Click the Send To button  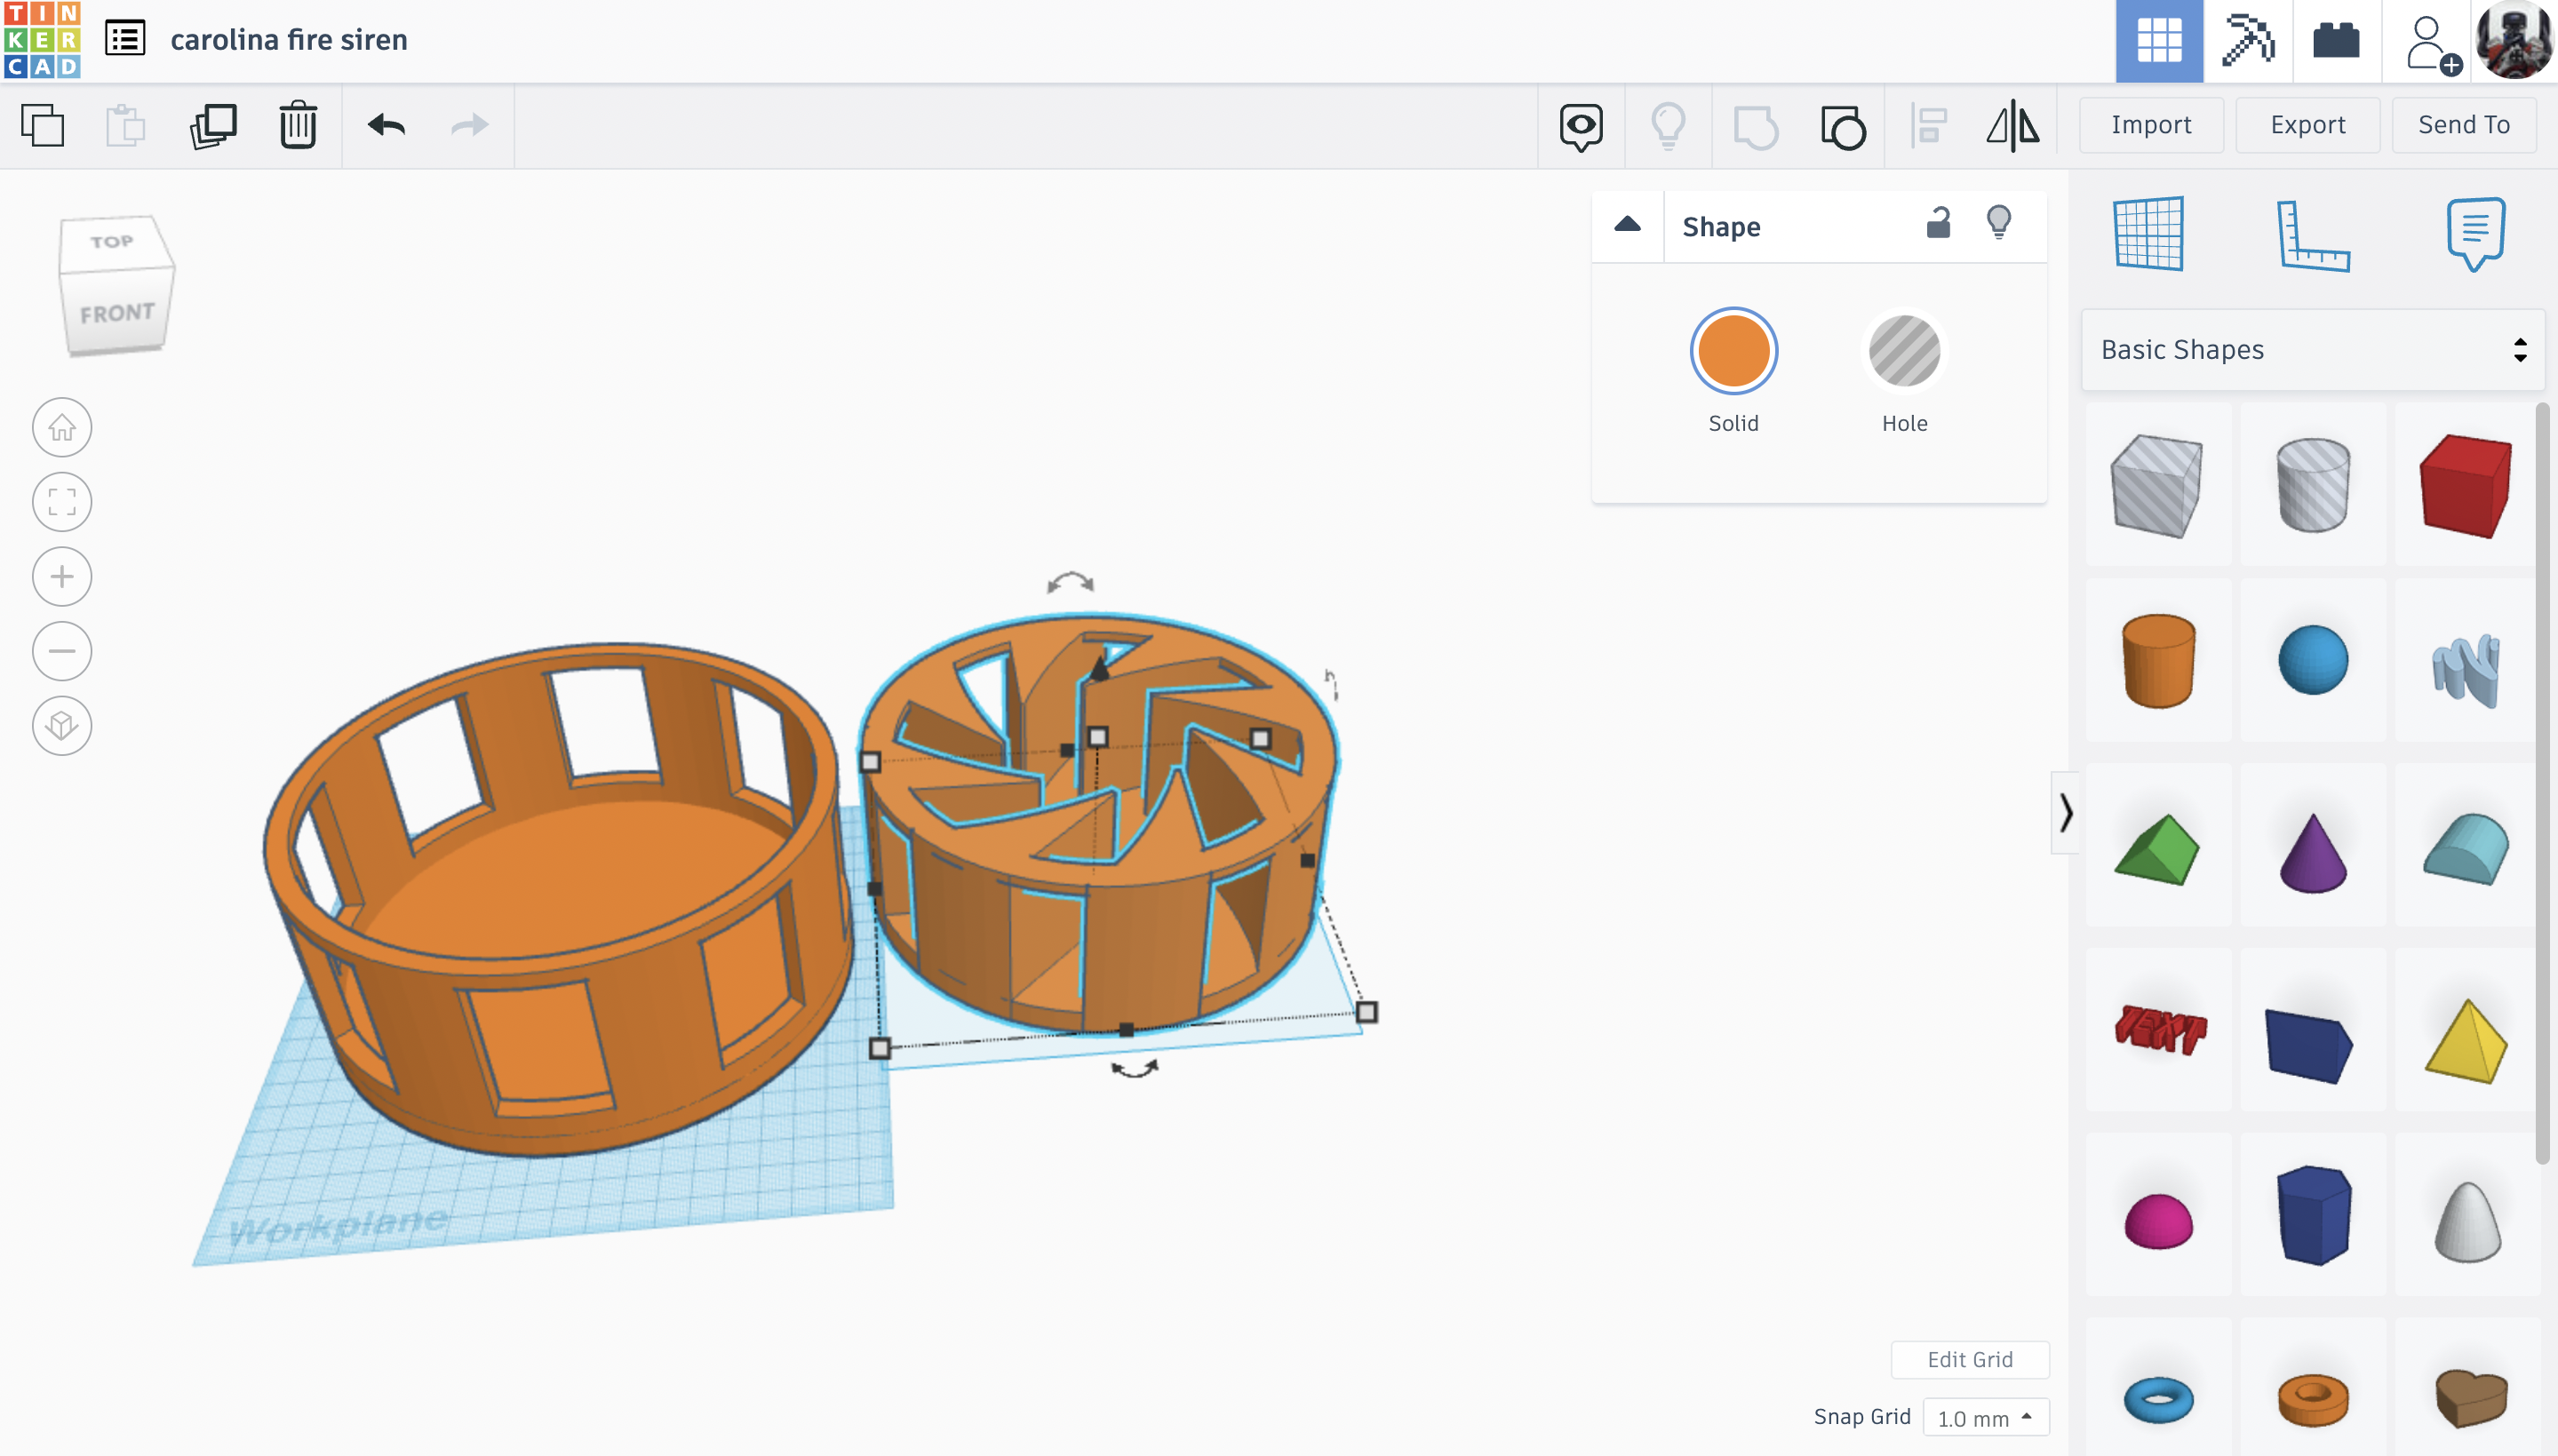click(2463, 125)
